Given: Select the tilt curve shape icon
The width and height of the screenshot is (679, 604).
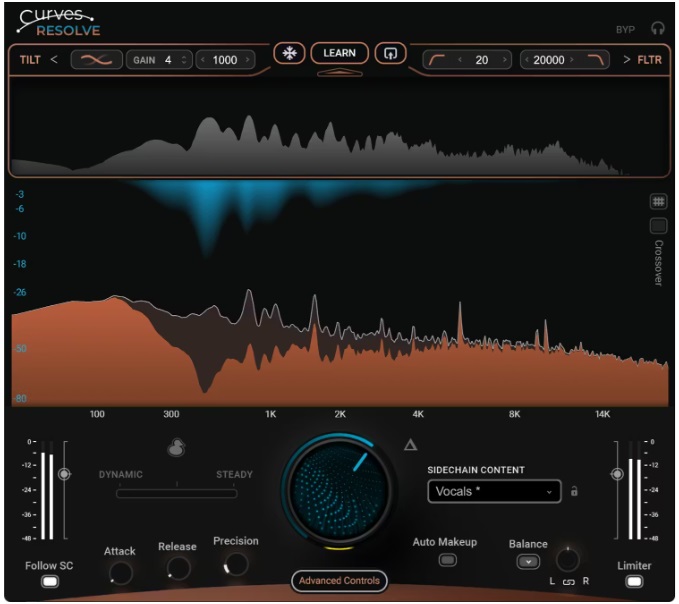Looking at the screenshot, I should tap(97, 60).
